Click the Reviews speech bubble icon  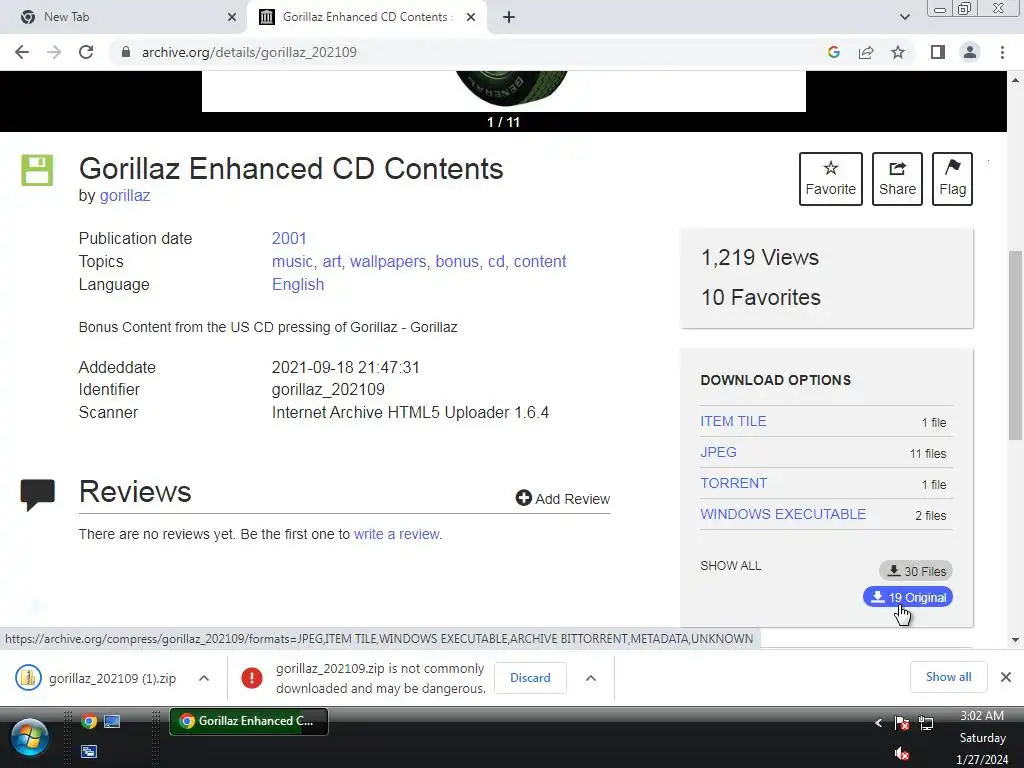point(37,494)
